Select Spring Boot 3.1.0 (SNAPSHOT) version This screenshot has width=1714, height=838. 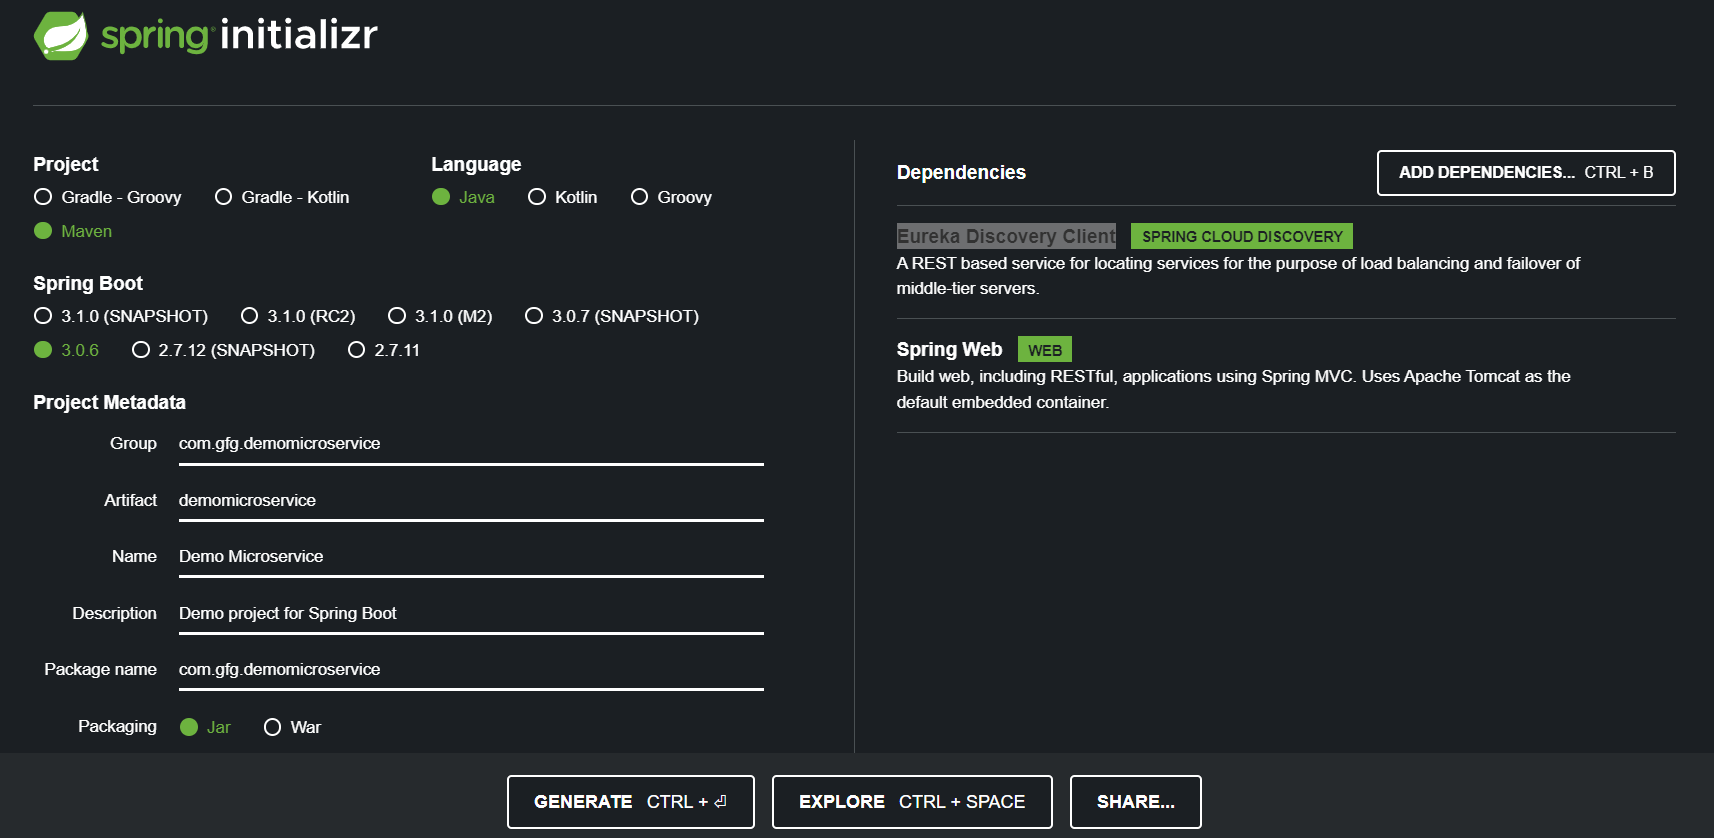pos(43,316)
